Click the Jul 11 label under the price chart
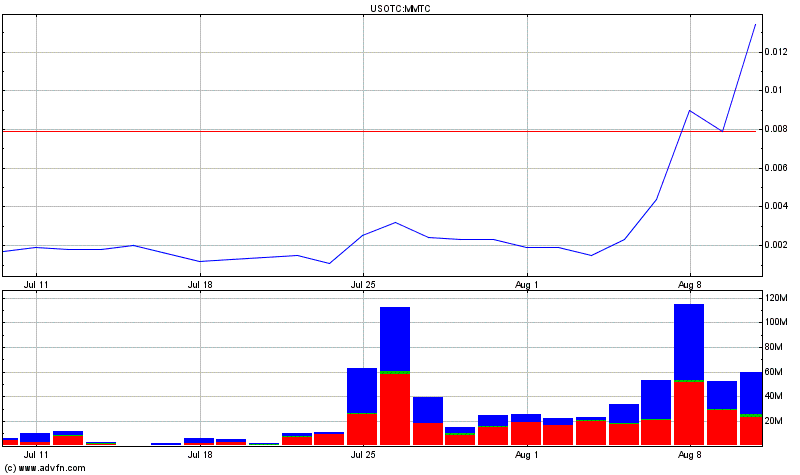The image size is (800, 475). coord(36,285)
